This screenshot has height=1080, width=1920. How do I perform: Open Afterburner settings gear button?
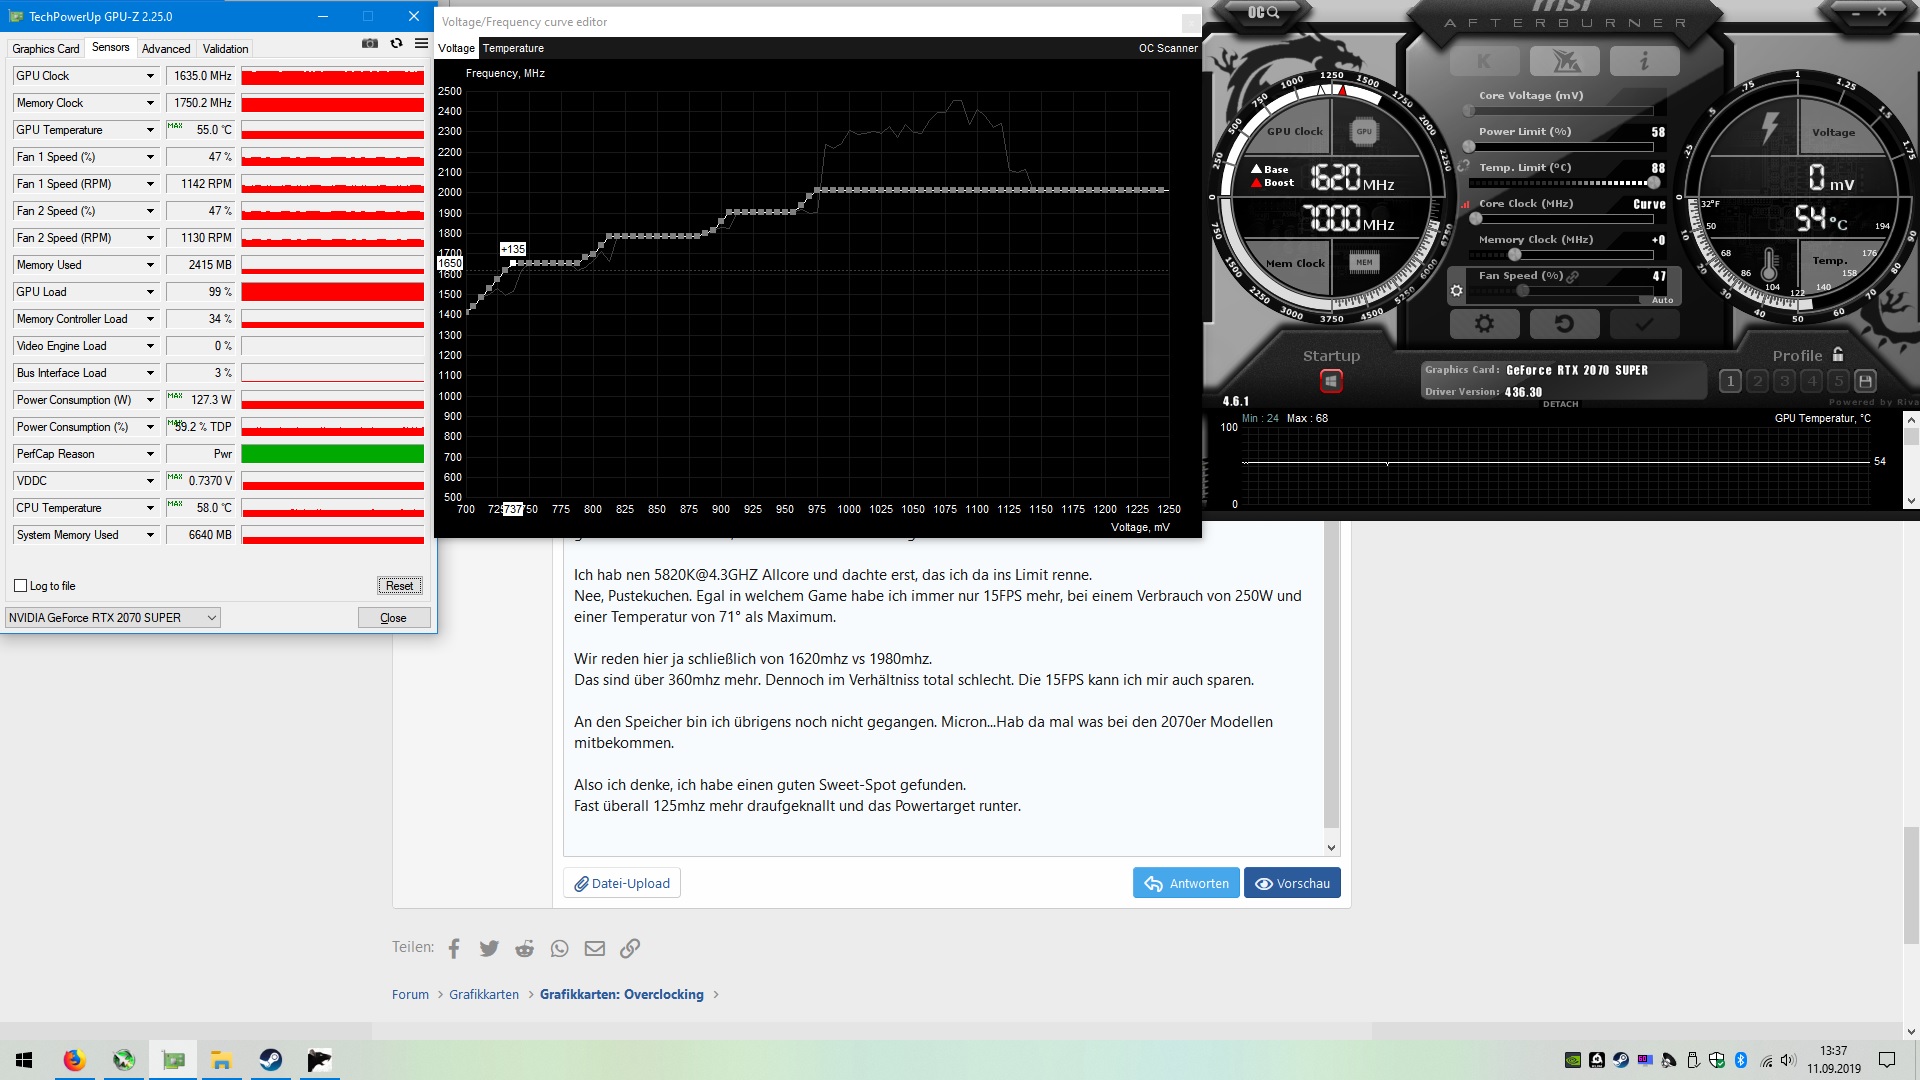point(1484,324)
